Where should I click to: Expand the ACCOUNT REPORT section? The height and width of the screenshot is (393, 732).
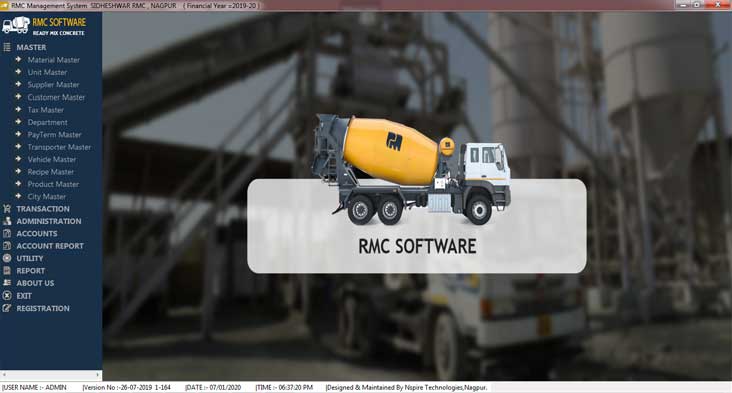coord(50,246)
